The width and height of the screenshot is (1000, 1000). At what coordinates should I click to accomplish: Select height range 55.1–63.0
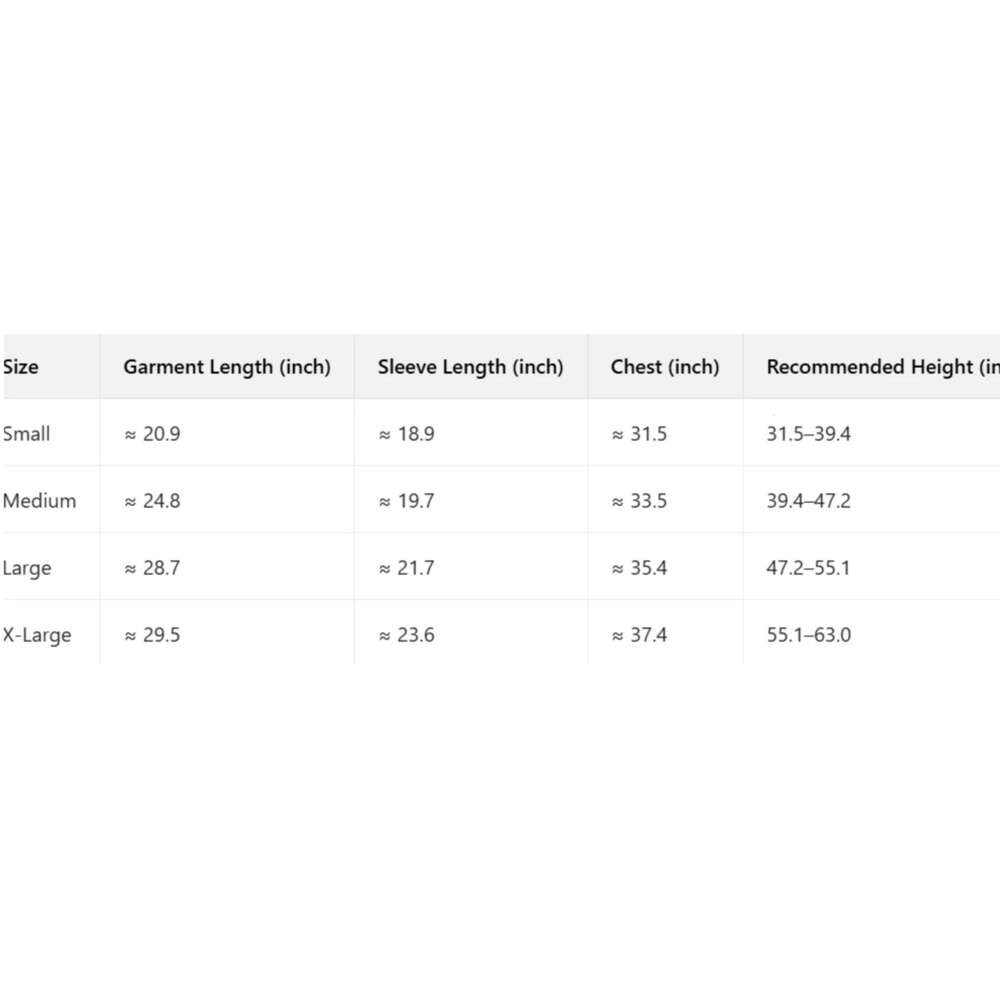pos(809,635)
